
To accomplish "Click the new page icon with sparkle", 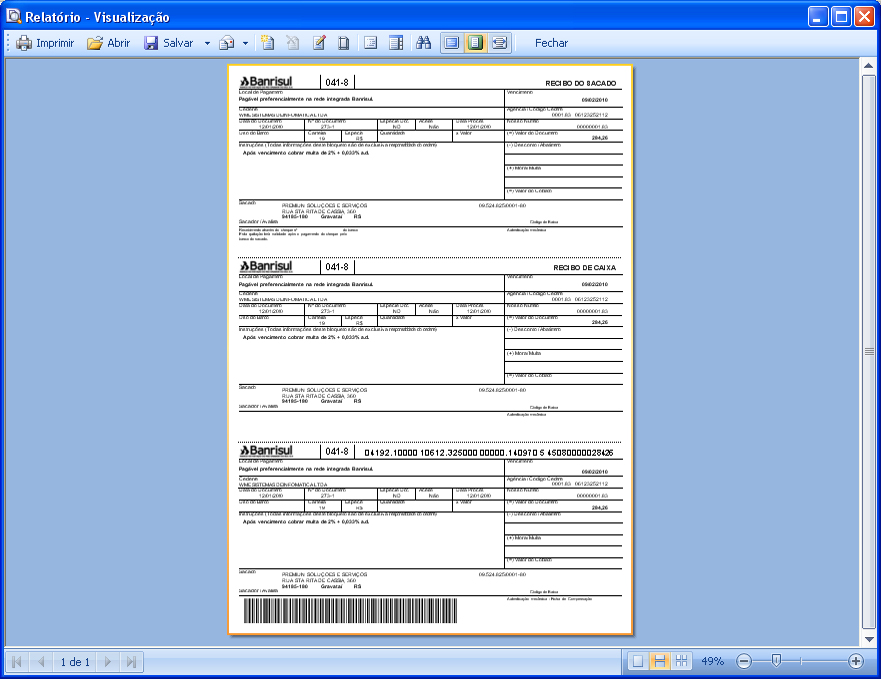I will pyautogui.click(x=267, y=43).
